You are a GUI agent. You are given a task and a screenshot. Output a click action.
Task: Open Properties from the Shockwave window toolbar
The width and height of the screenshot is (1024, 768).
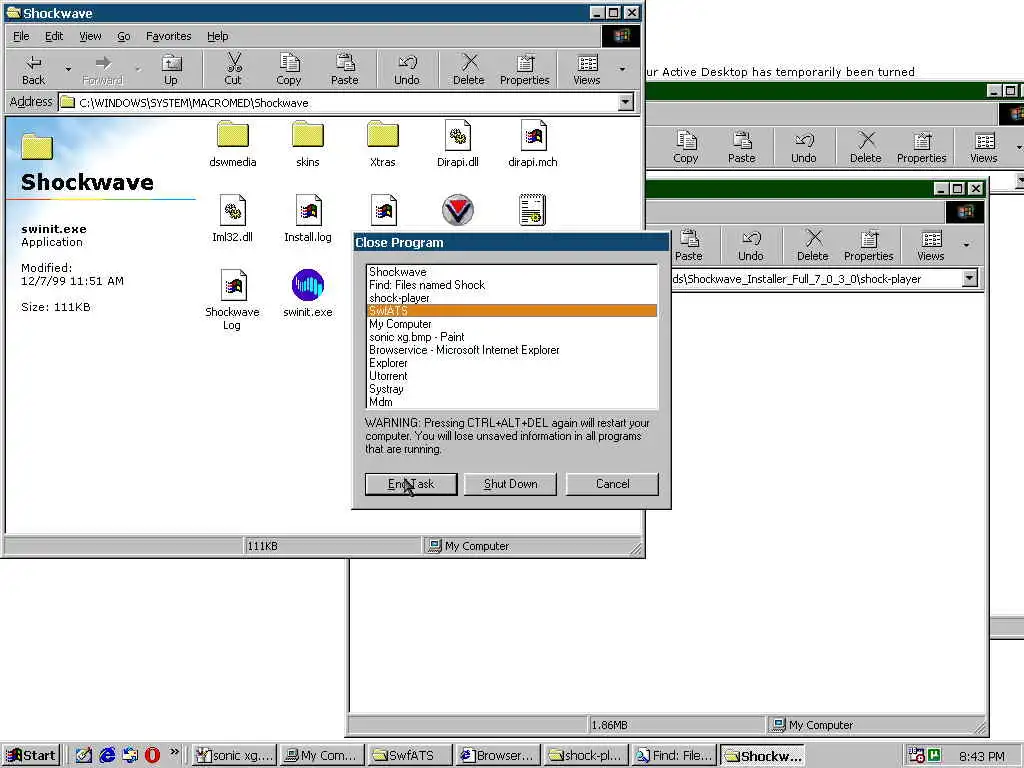[x=524, y=70]
